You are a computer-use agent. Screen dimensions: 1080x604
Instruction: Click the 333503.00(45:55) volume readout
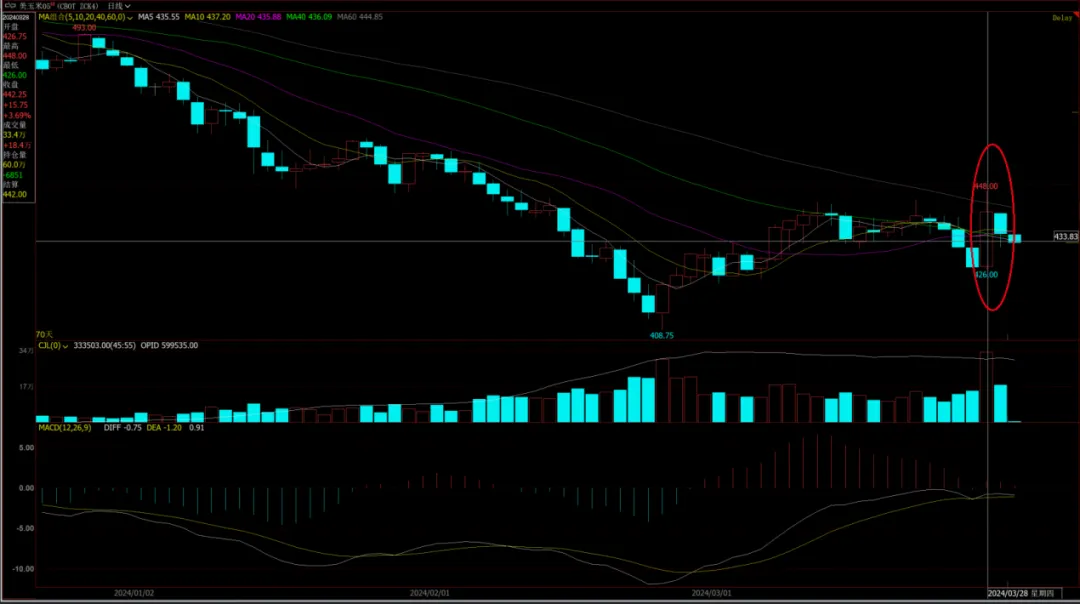(x=104, y=345)
